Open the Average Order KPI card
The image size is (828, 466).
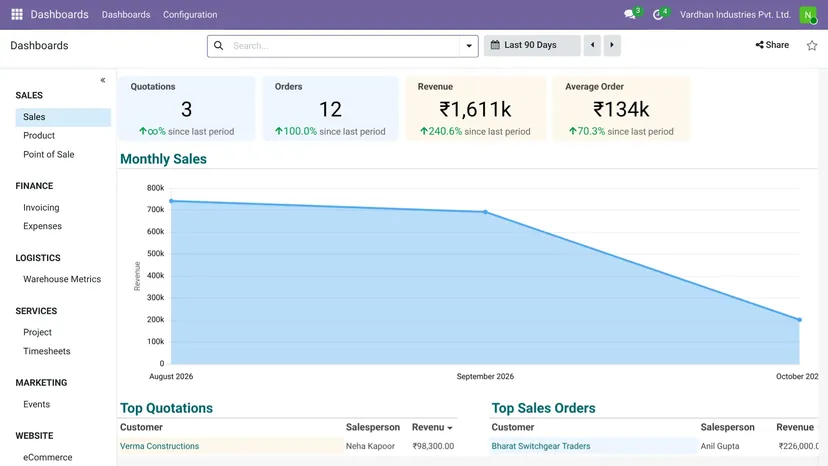[621, 109]
